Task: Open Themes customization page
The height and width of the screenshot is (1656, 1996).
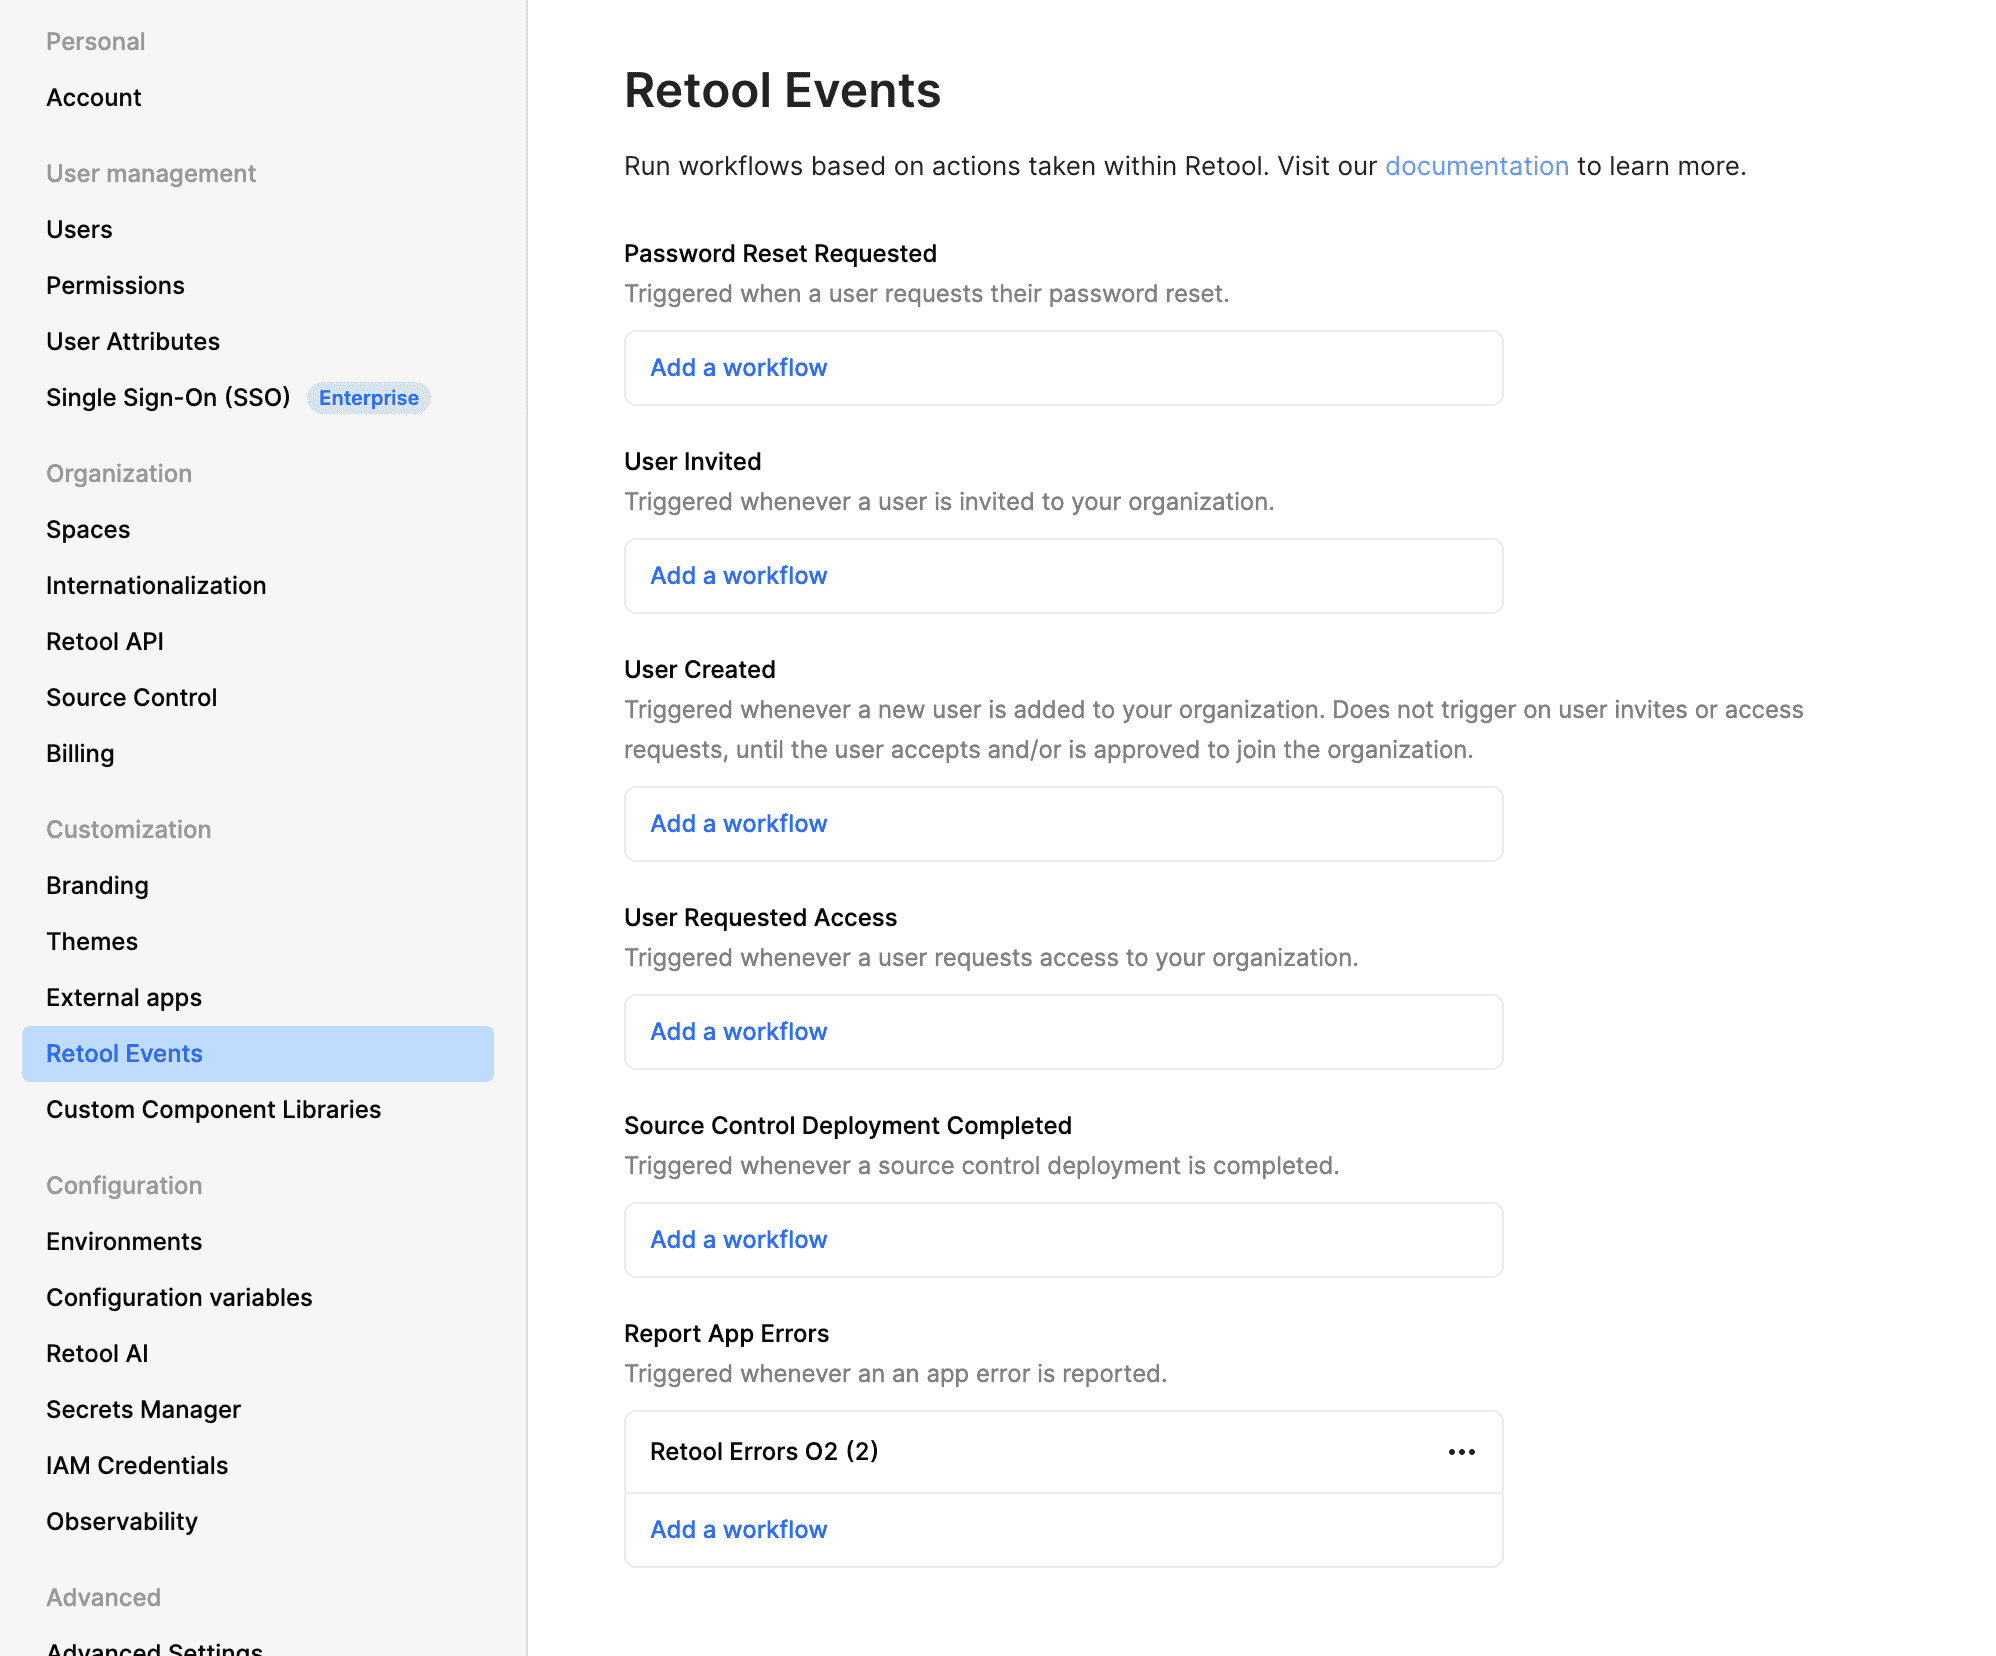Action: (92, 942)
